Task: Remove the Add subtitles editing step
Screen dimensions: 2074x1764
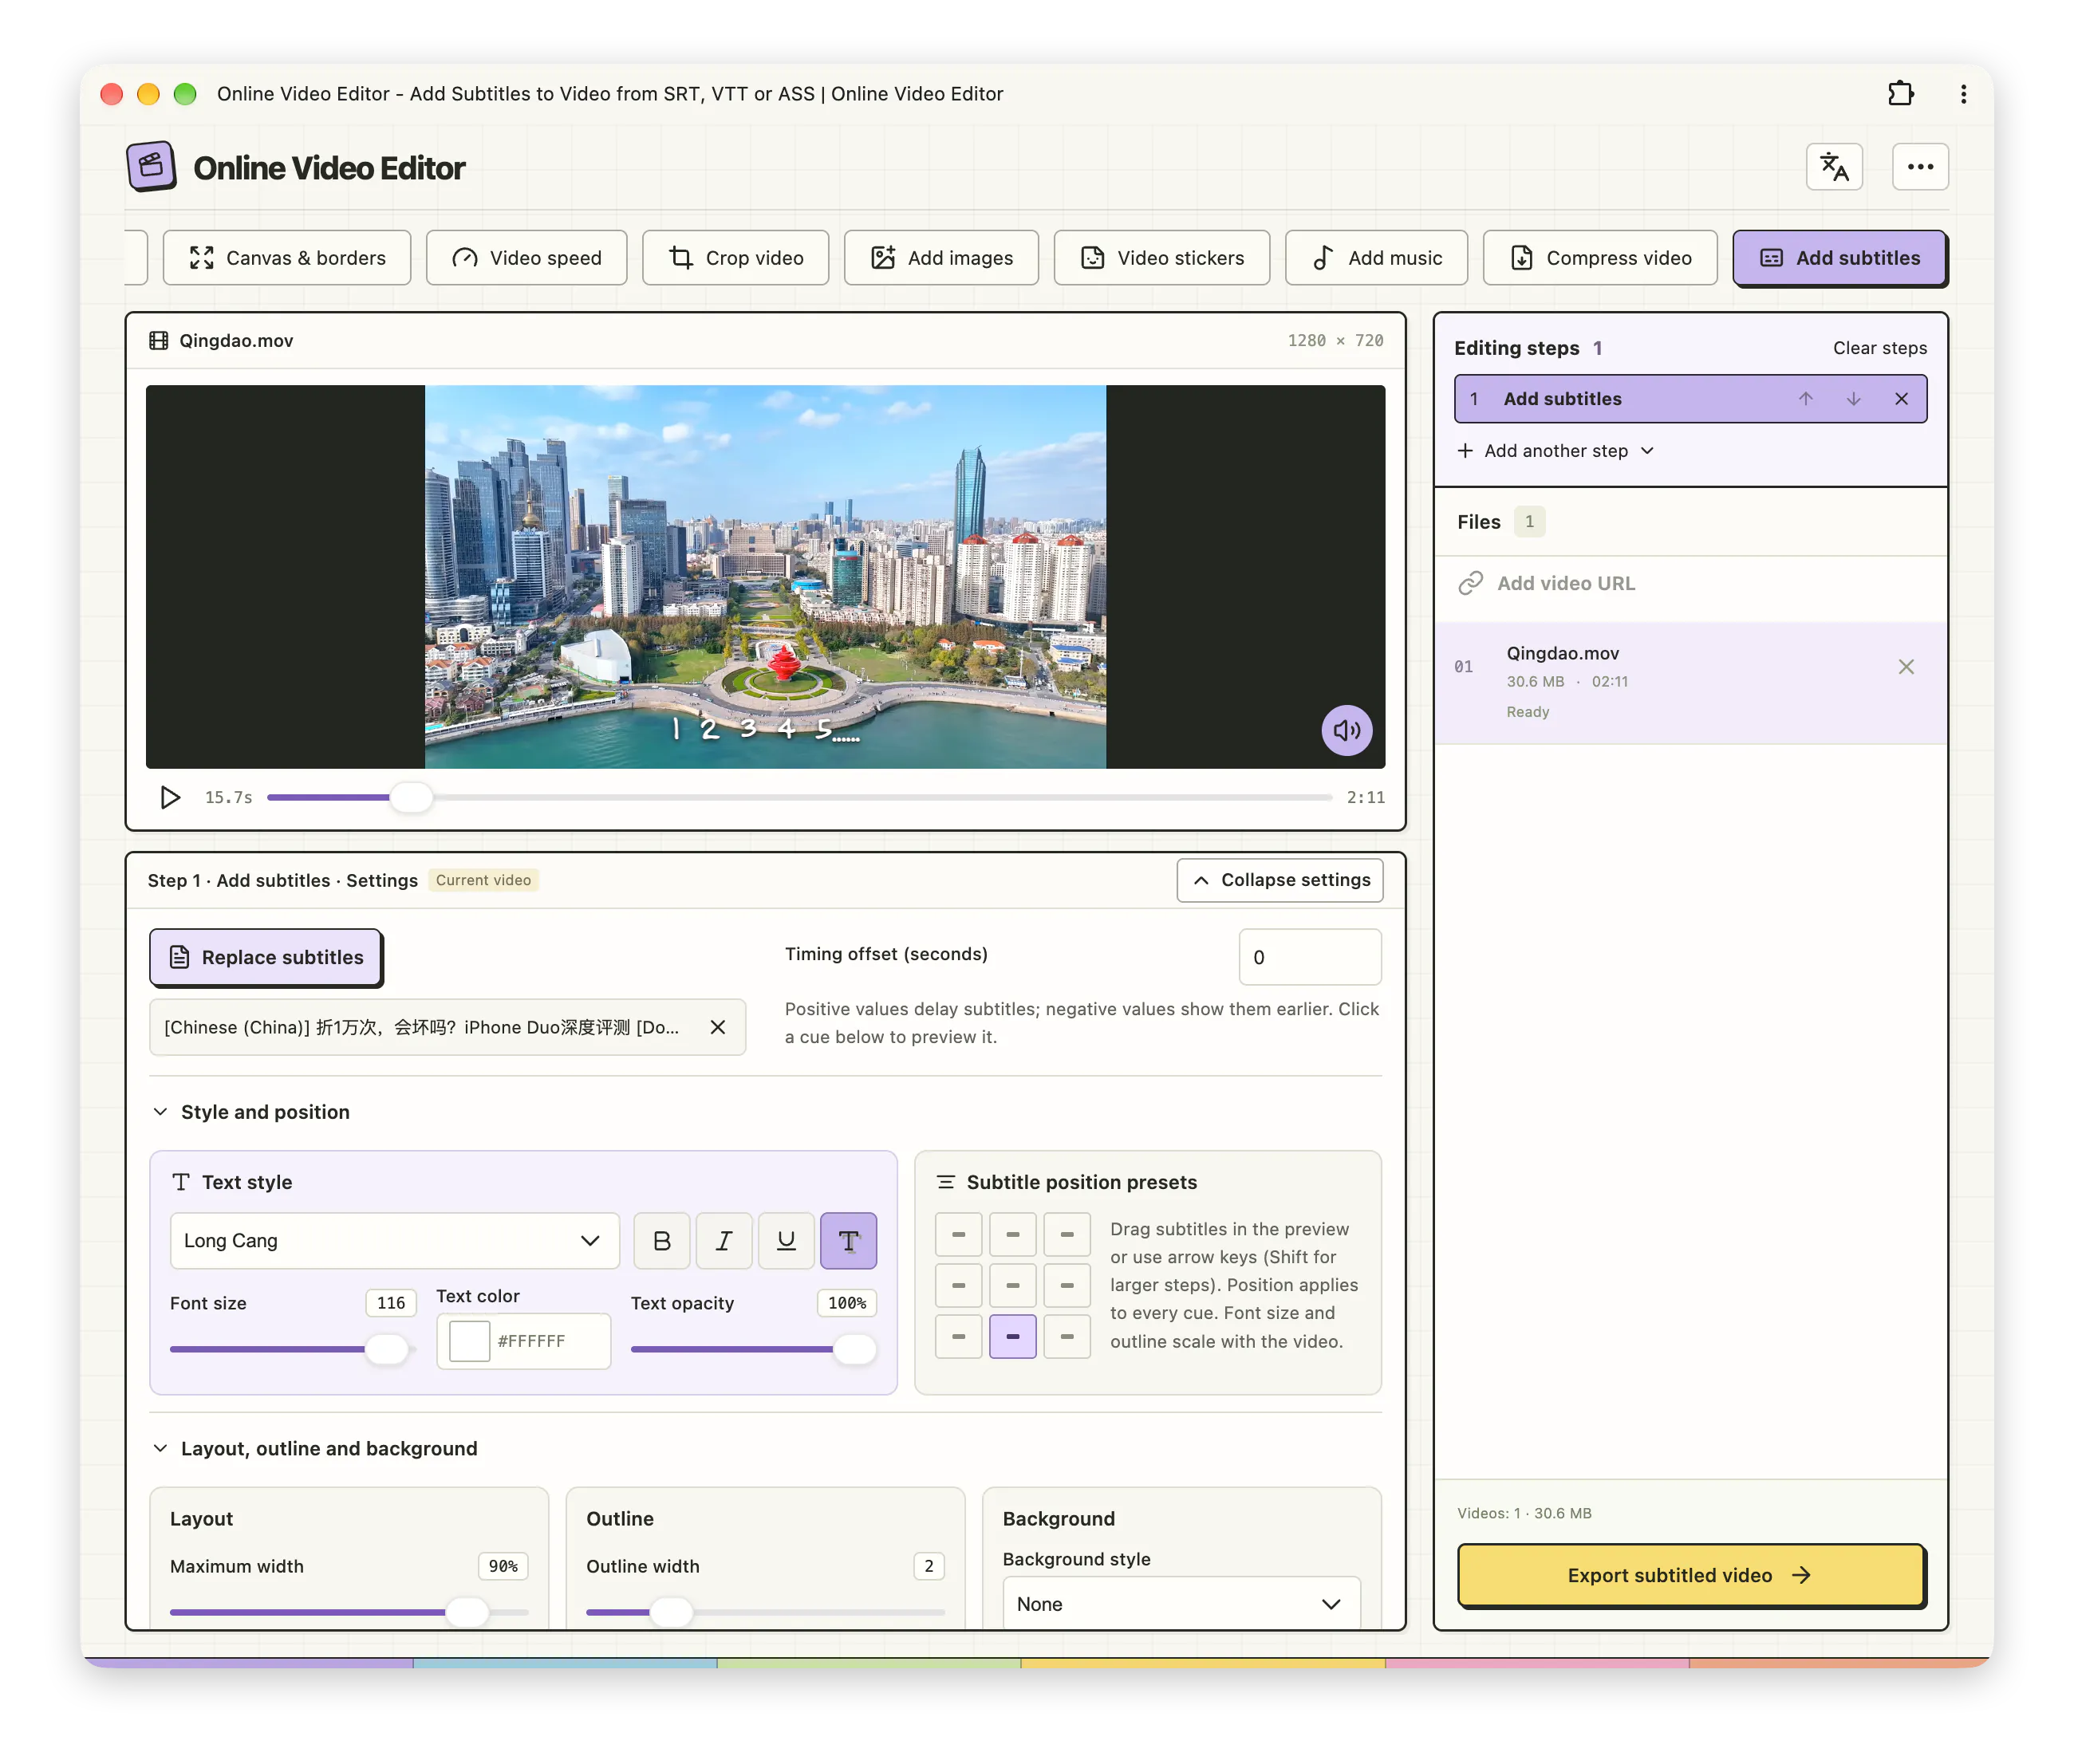Action: click(1901, 399)
